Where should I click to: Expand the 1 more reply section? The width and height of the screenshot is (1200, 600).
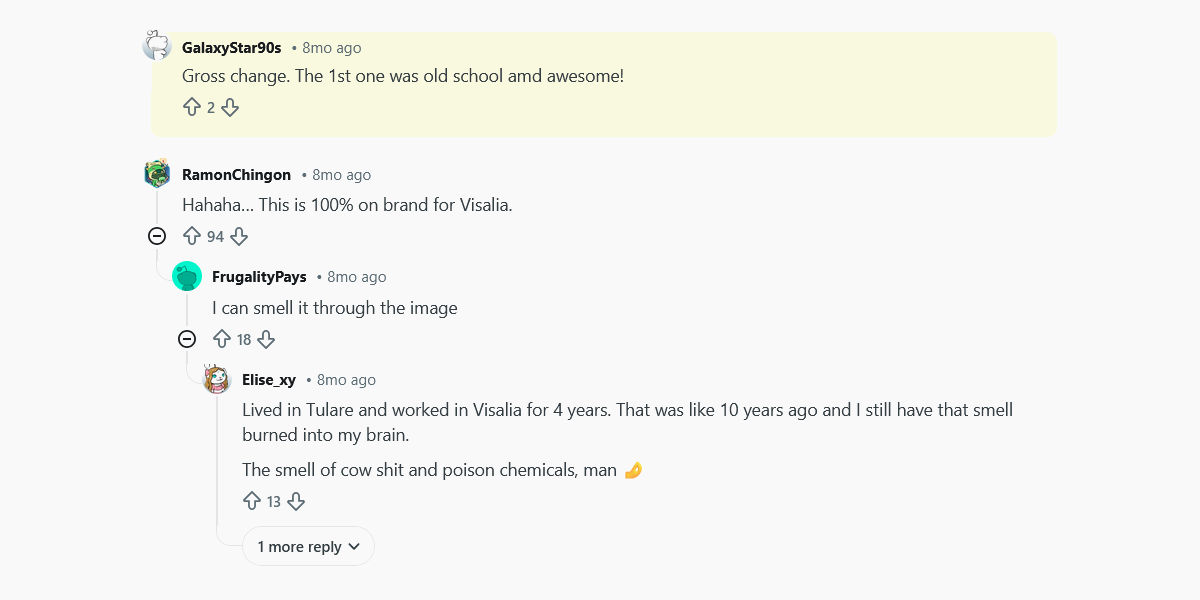[x=308, y=546]
